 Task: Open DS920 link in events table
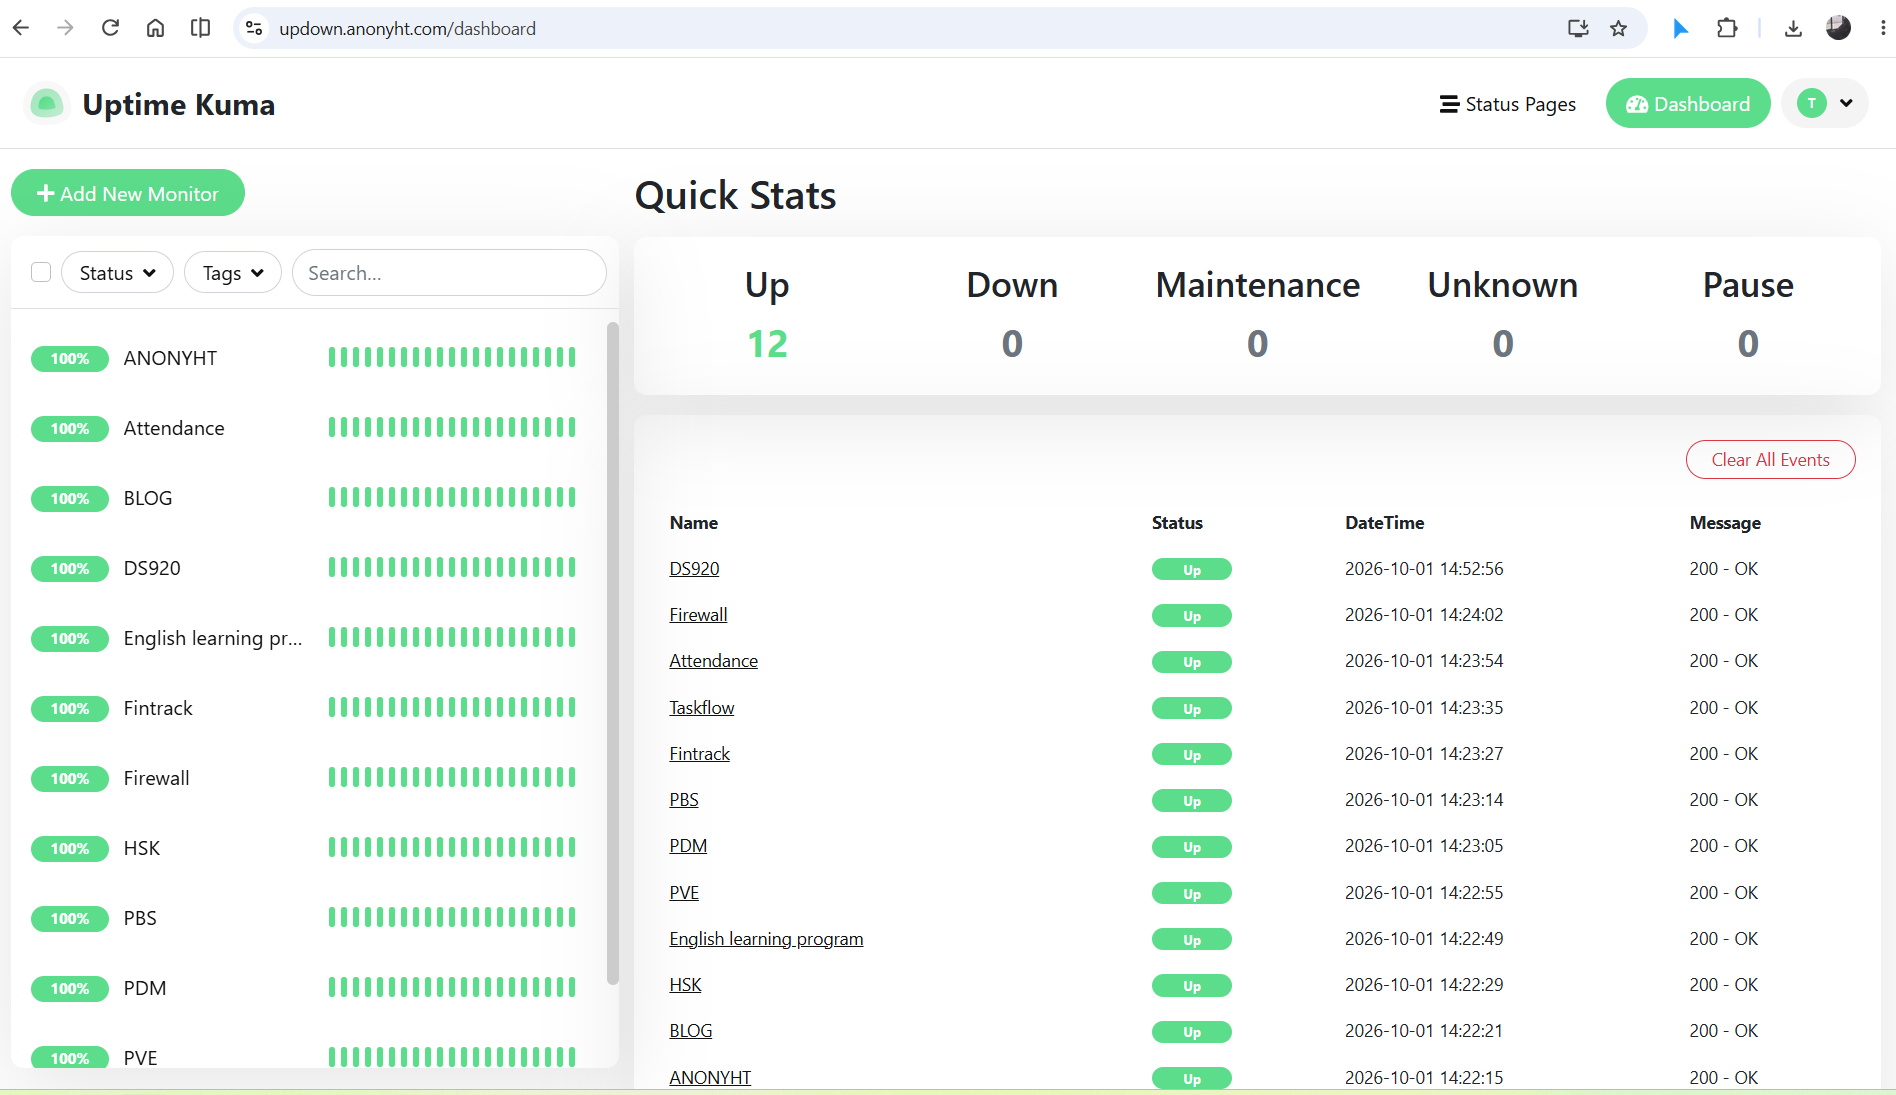tap(694, 568)
